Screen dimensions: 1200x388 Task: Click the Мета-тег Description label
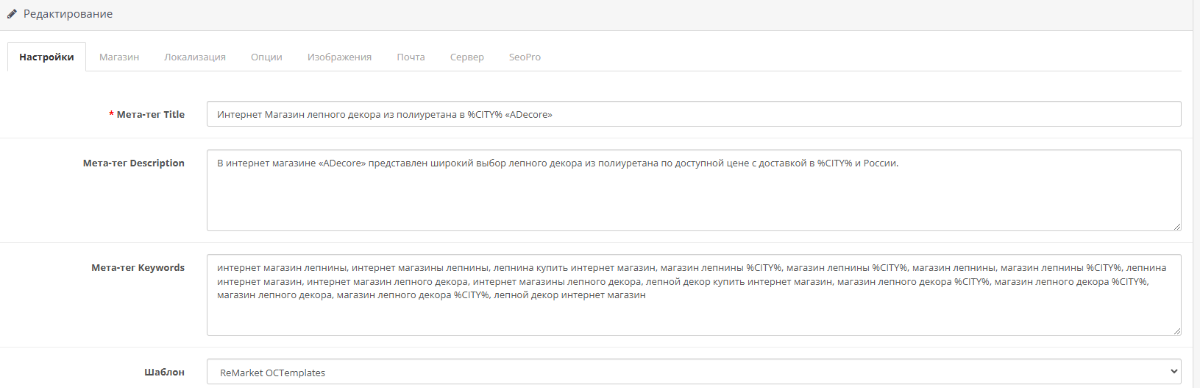134,163
